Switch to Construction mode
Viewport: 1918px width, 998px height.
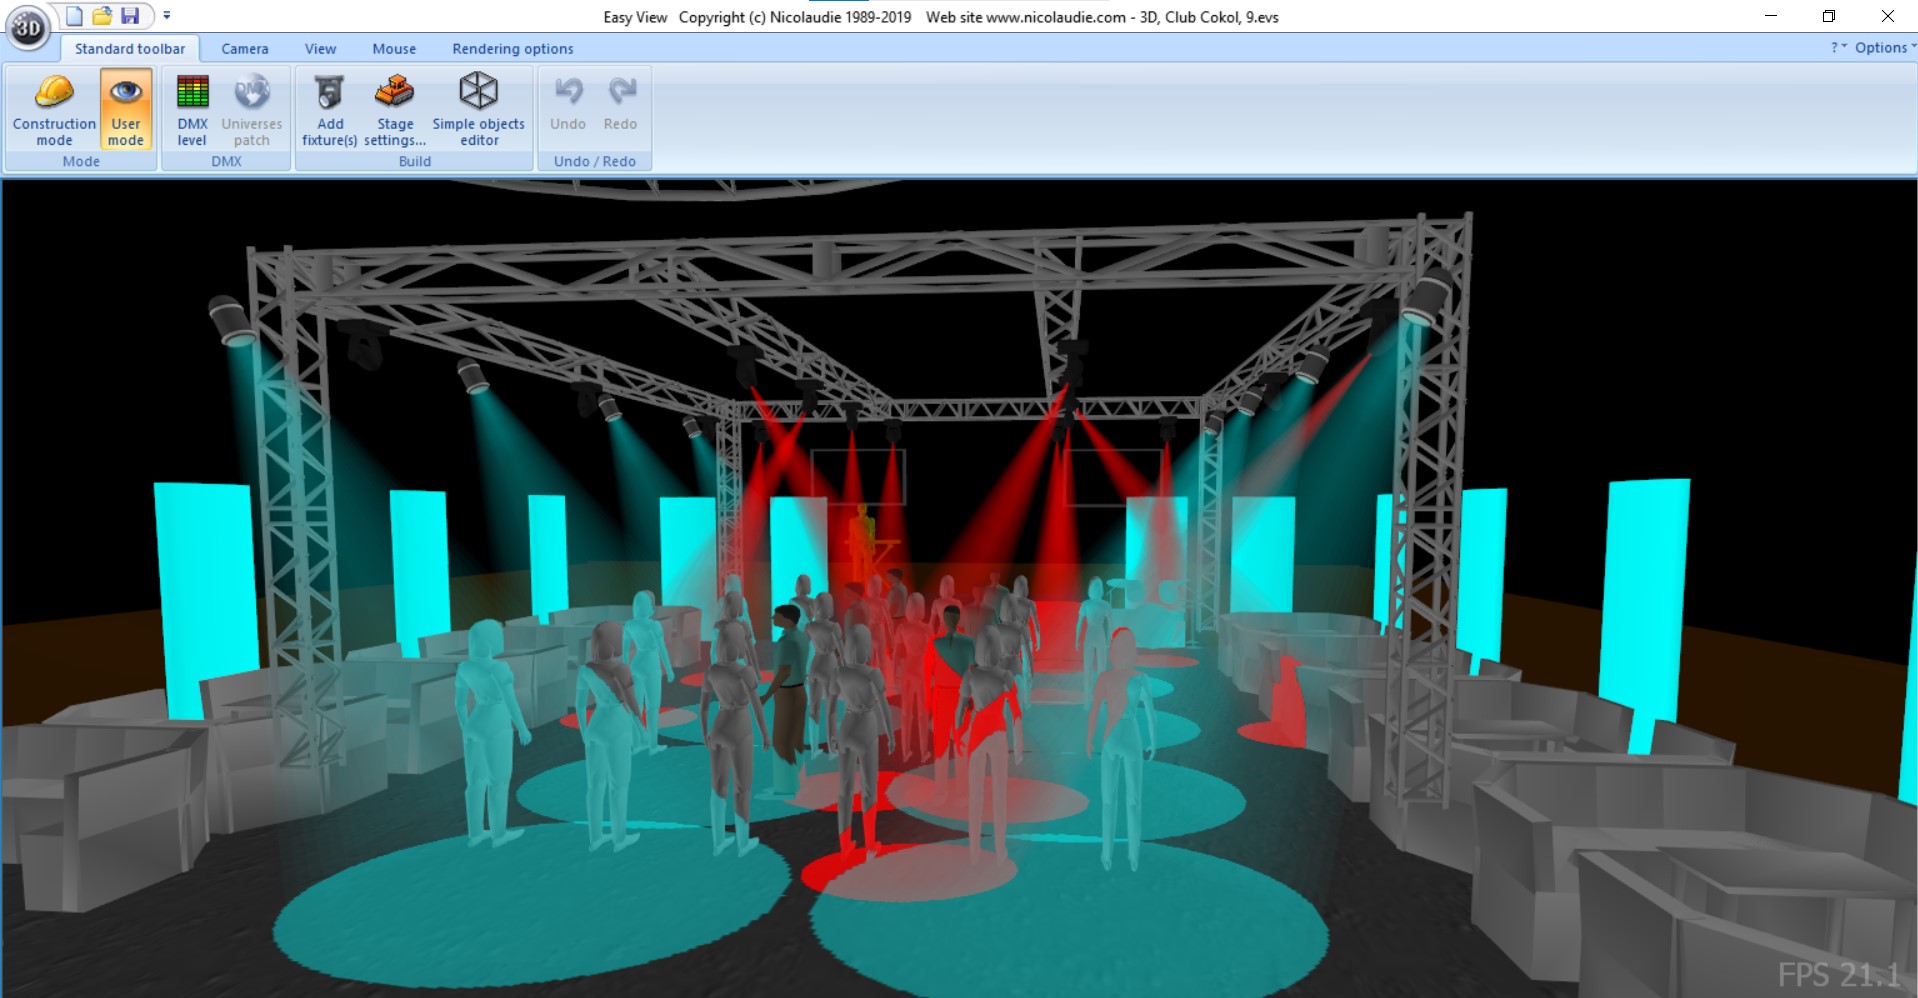pyautogui.click(x=54, y=109)
